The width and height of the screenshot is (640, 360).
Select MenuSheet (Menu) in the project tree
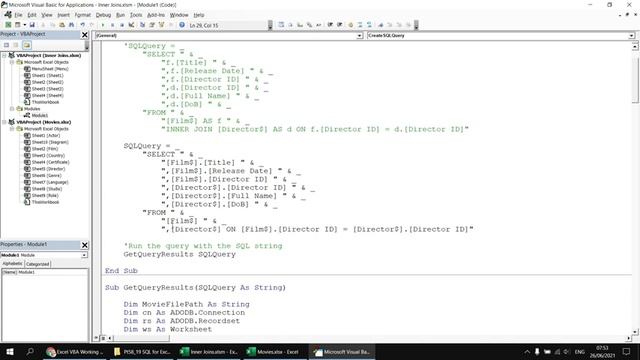[x=50, y=69]
